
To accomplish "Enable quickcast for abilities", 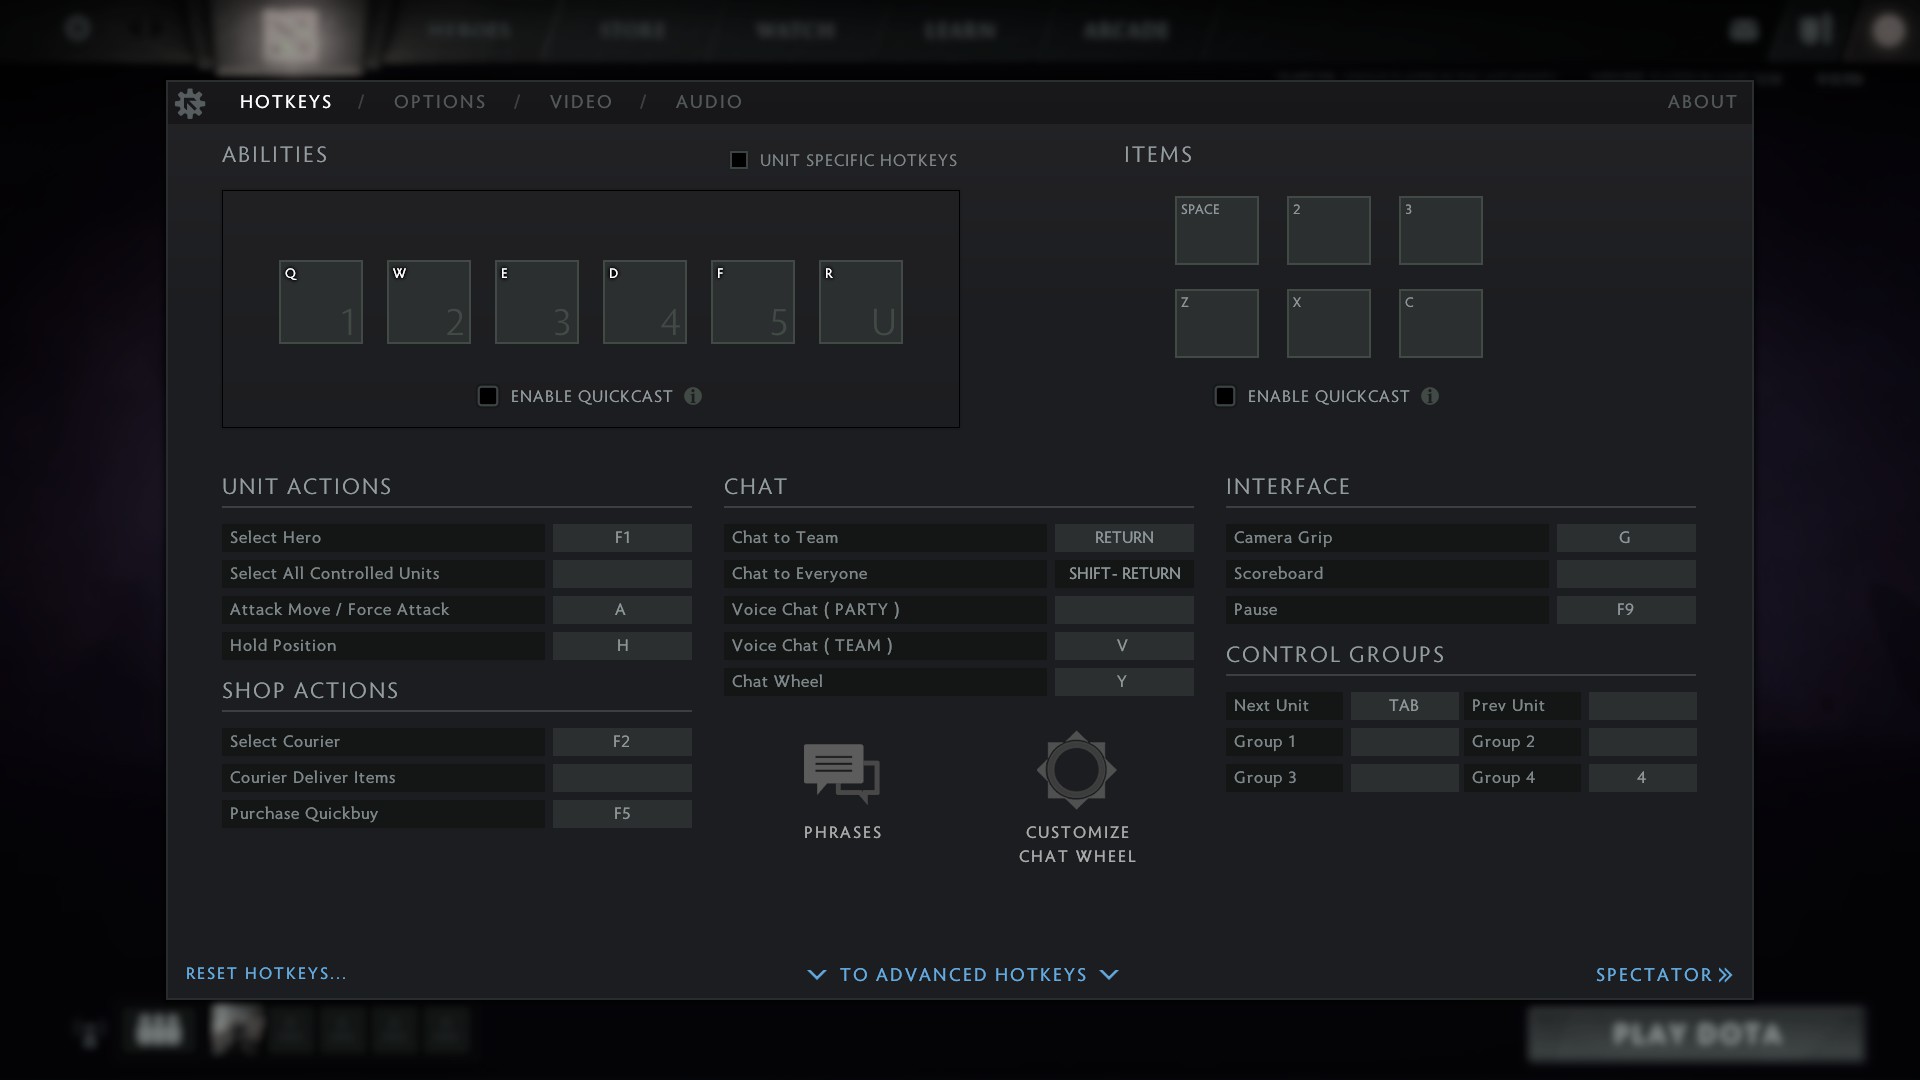I will pos(488,396).
